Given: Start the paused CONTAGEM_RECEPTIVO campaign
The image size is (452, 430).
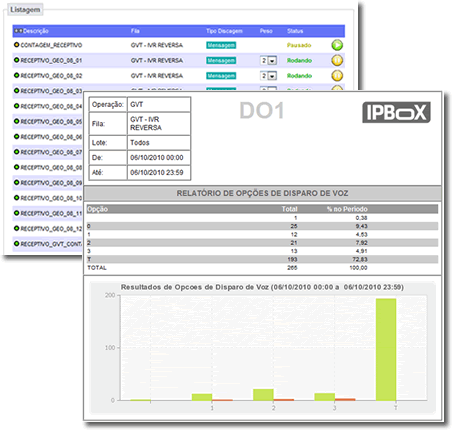Looking at the screenshot, I should click(x=337, y=45).
